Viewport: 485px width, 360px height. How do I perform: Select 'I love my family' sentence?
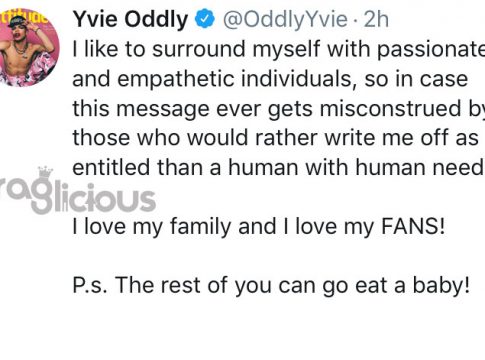259,227
